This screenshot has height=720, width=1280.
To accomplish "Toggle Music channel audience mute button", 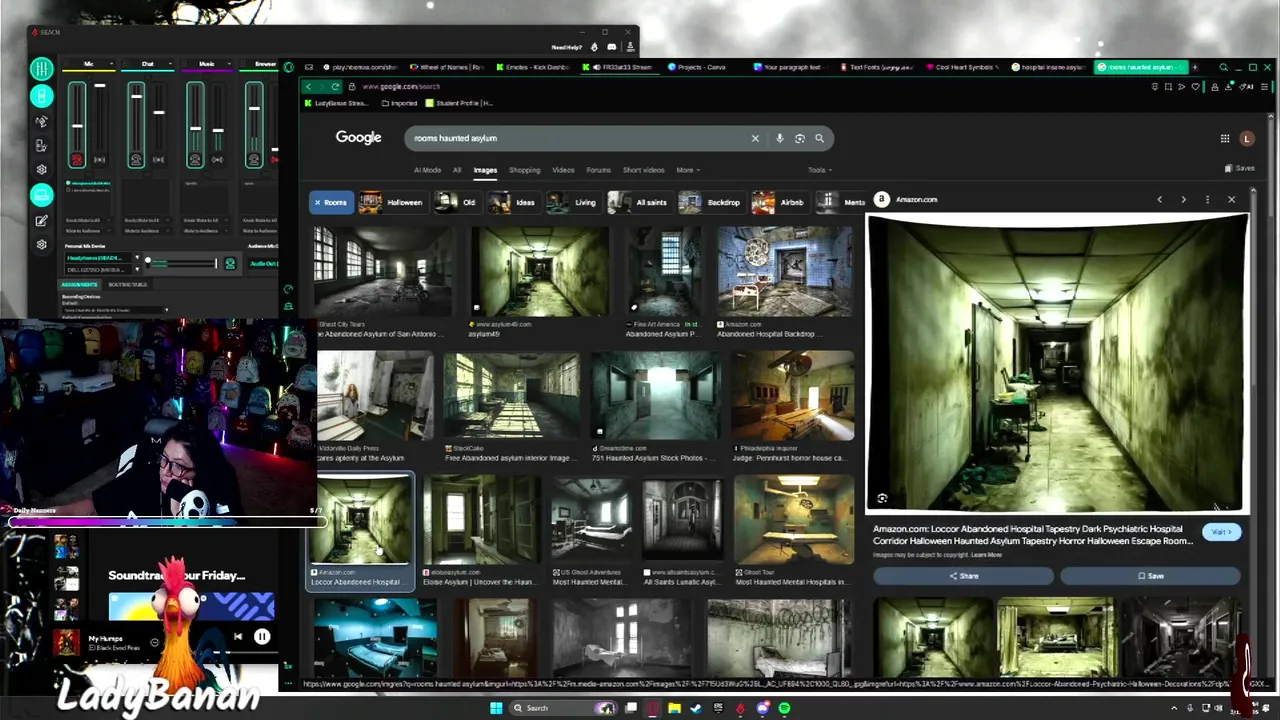I will tap(217, 160).
